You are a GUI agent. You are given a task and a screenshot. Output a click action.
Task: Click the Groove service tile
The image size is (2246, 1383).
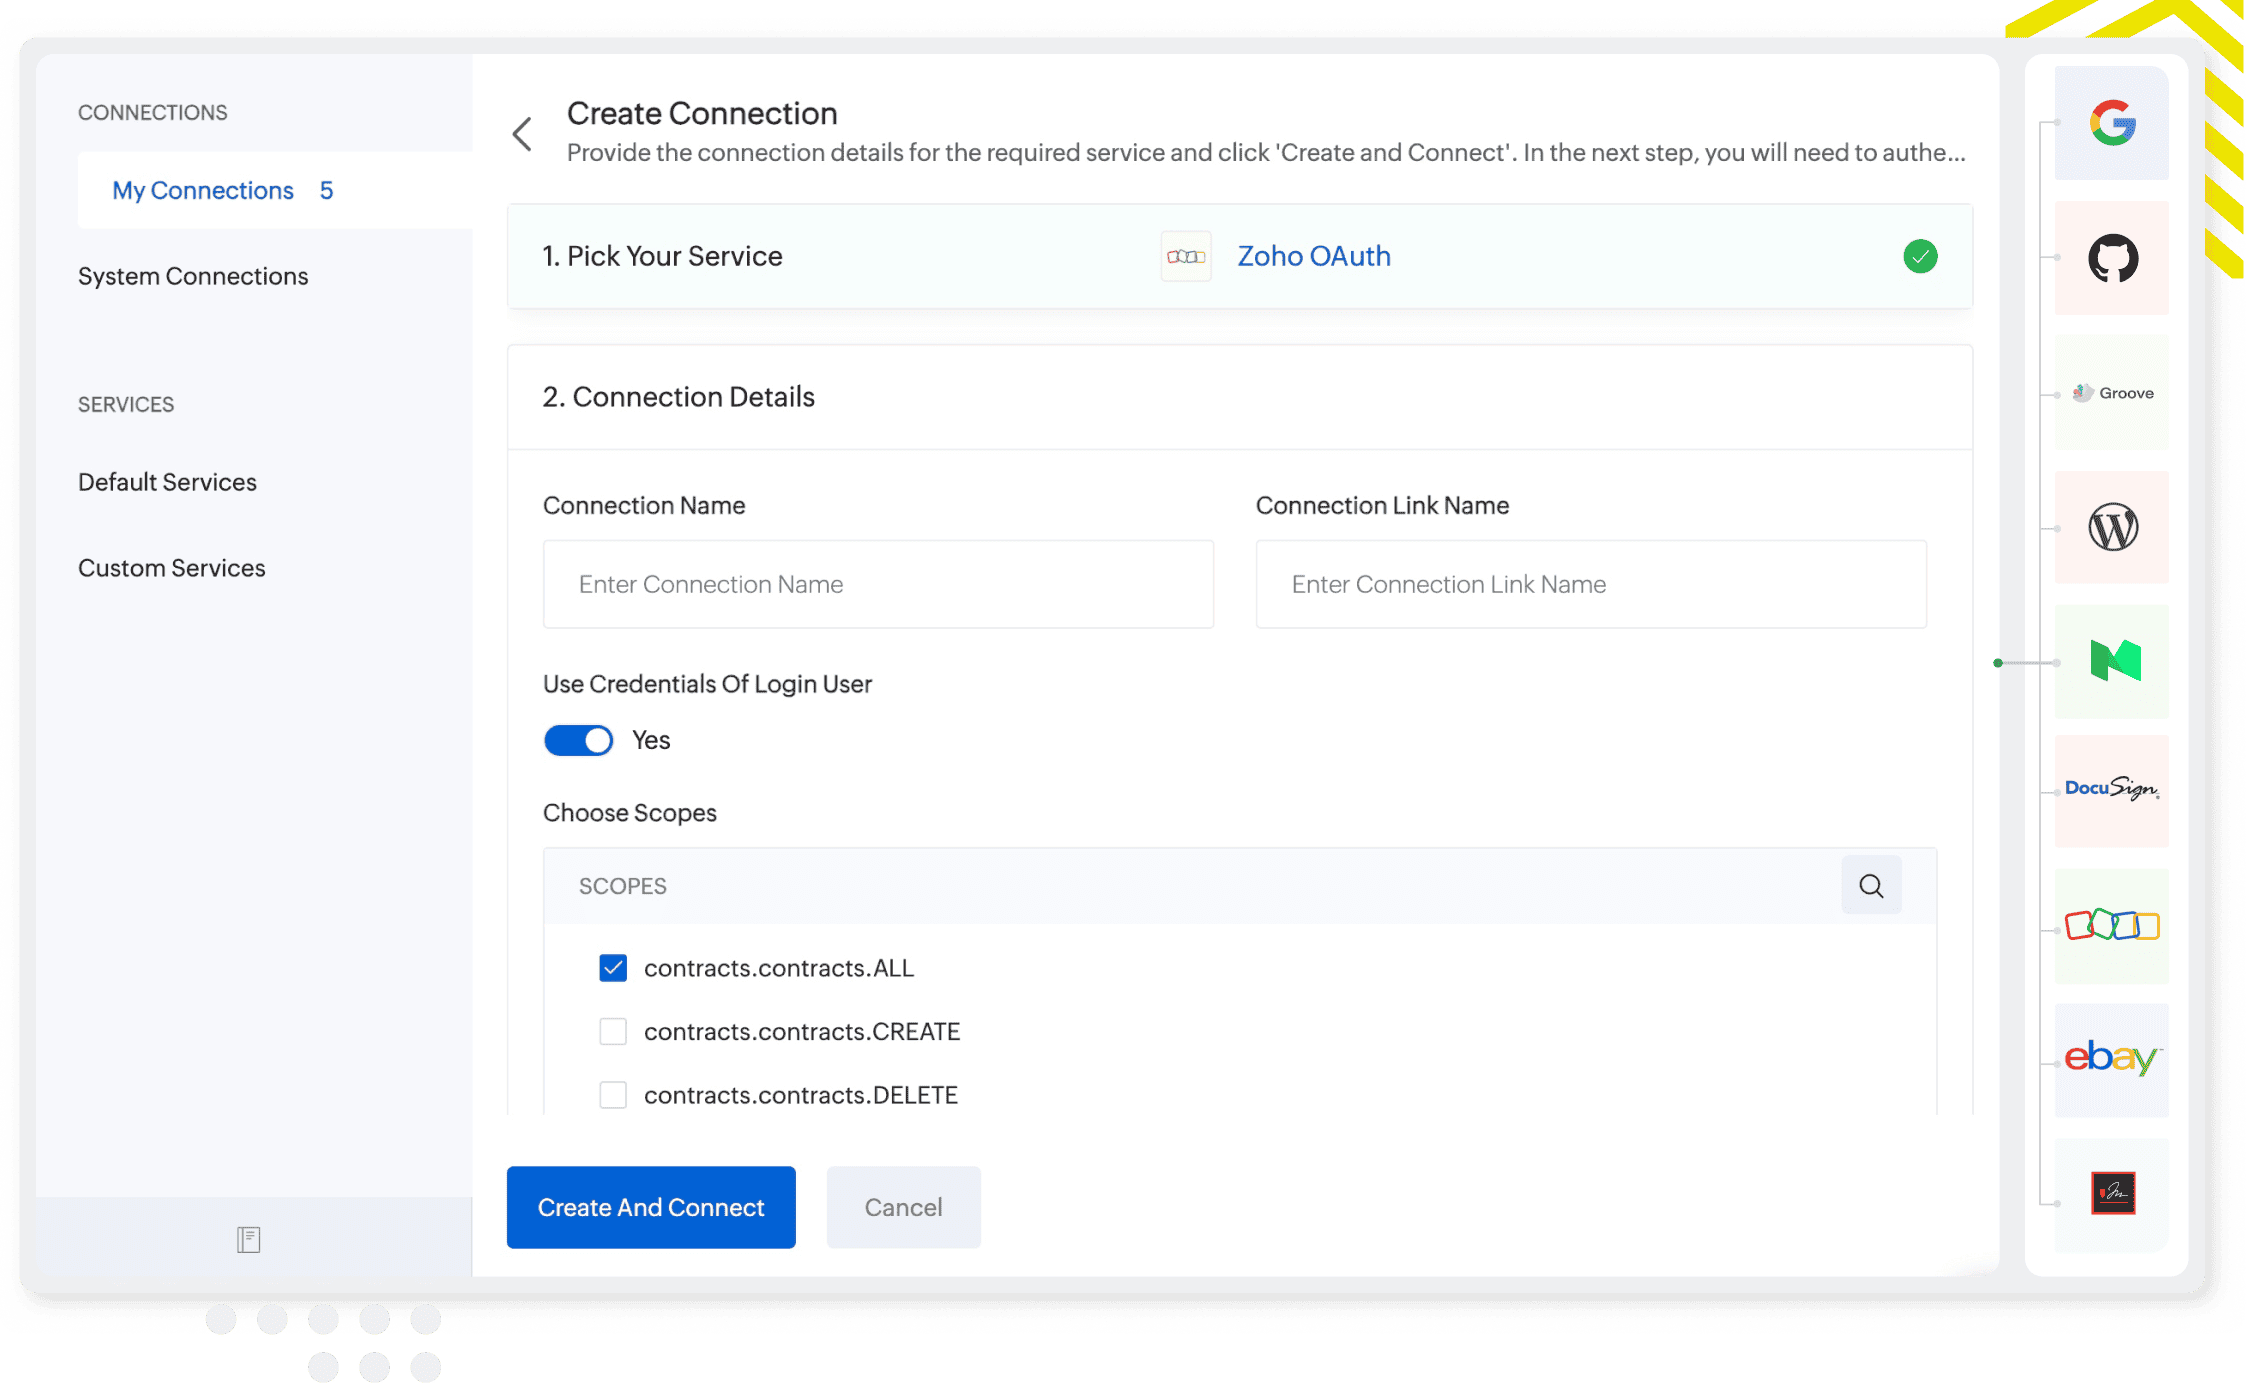pos(2112,393)
